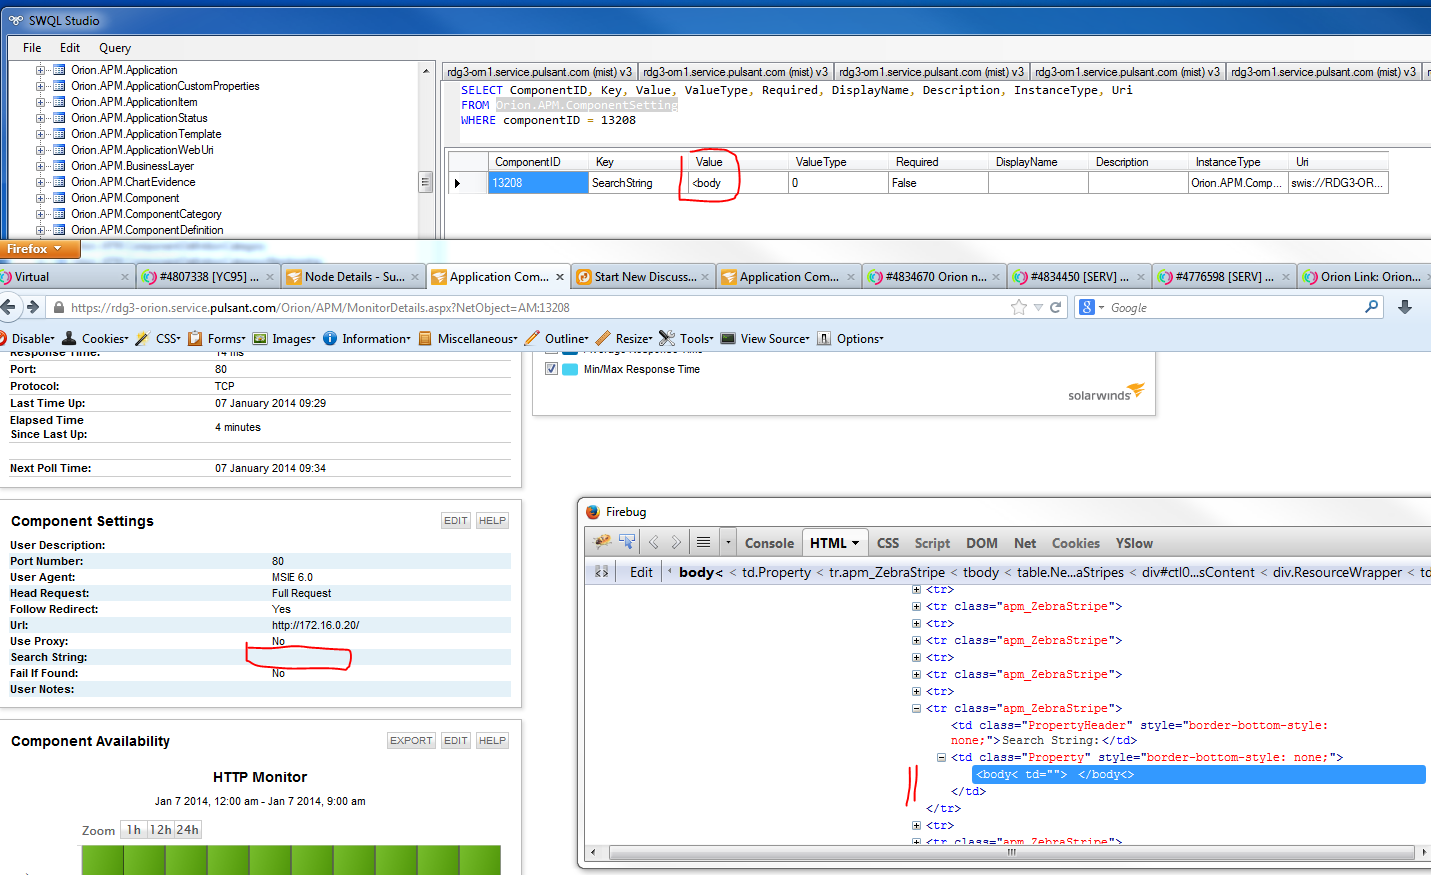This screenshot has width=1431, height=875.
Task: Set chart zoom to 12h
Action: coord(160,830)
